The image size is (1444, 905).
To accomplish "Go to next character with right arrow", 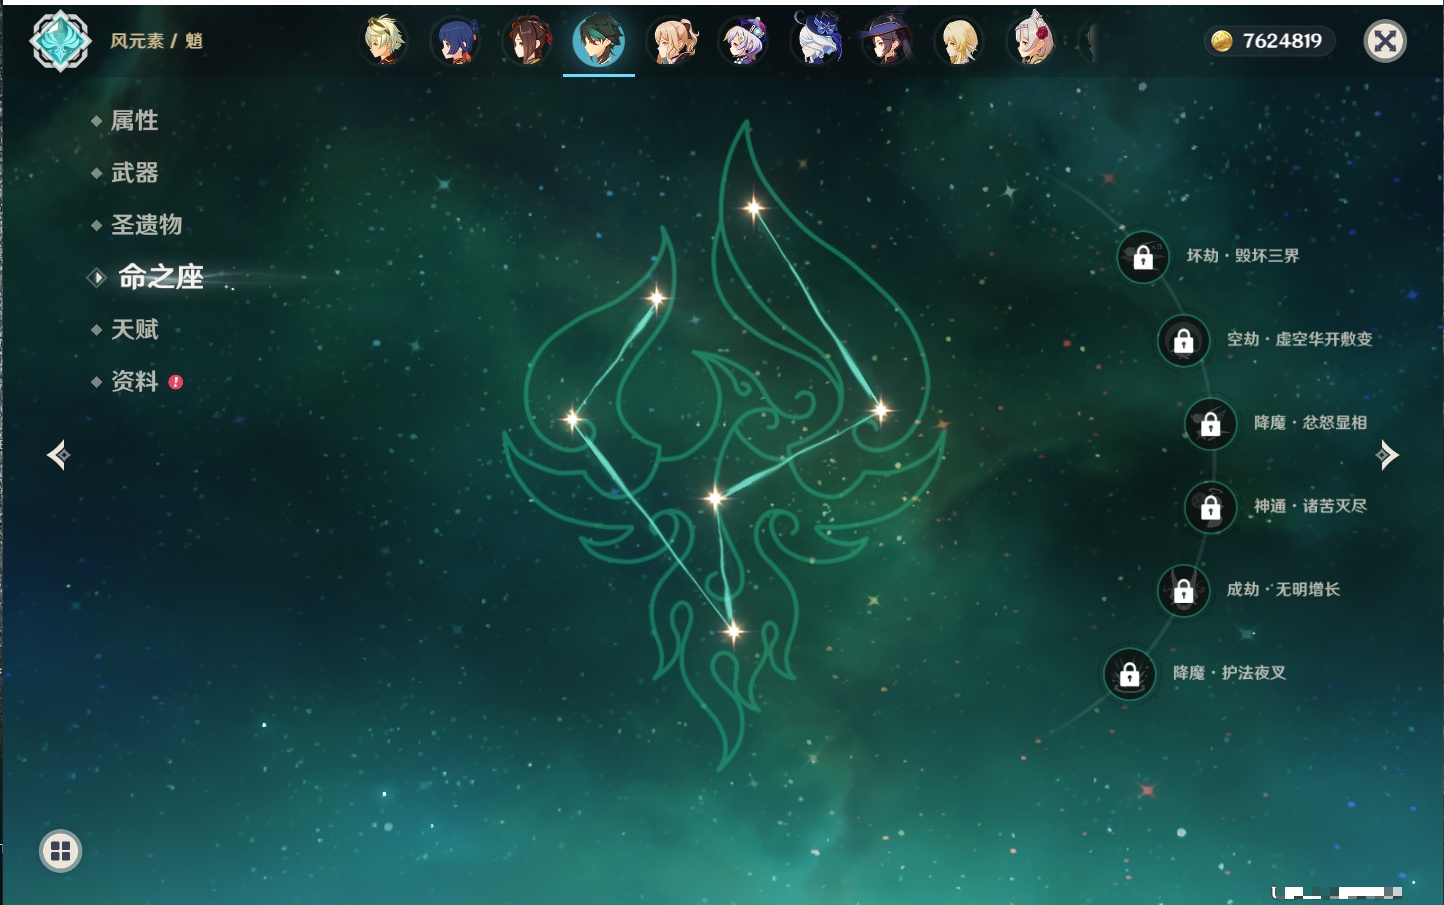I will tap(1387, 455).
